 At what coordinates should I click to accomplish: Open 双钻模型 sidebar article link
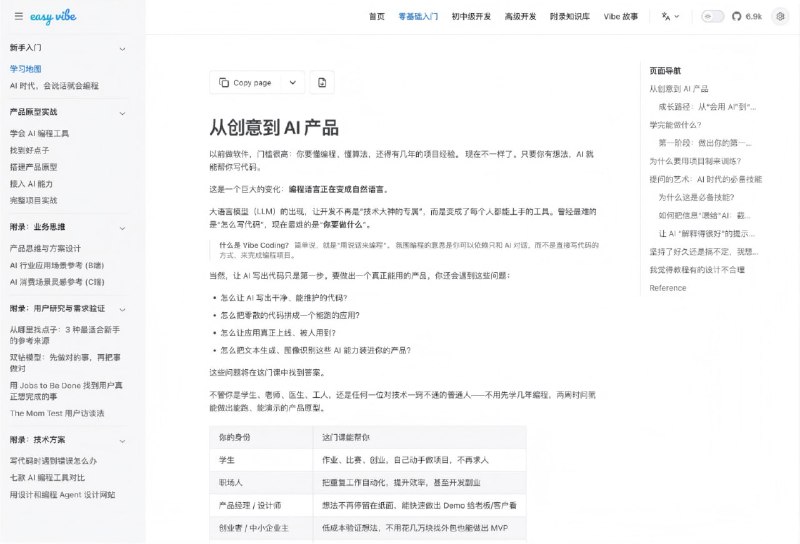tap(65, 362)
